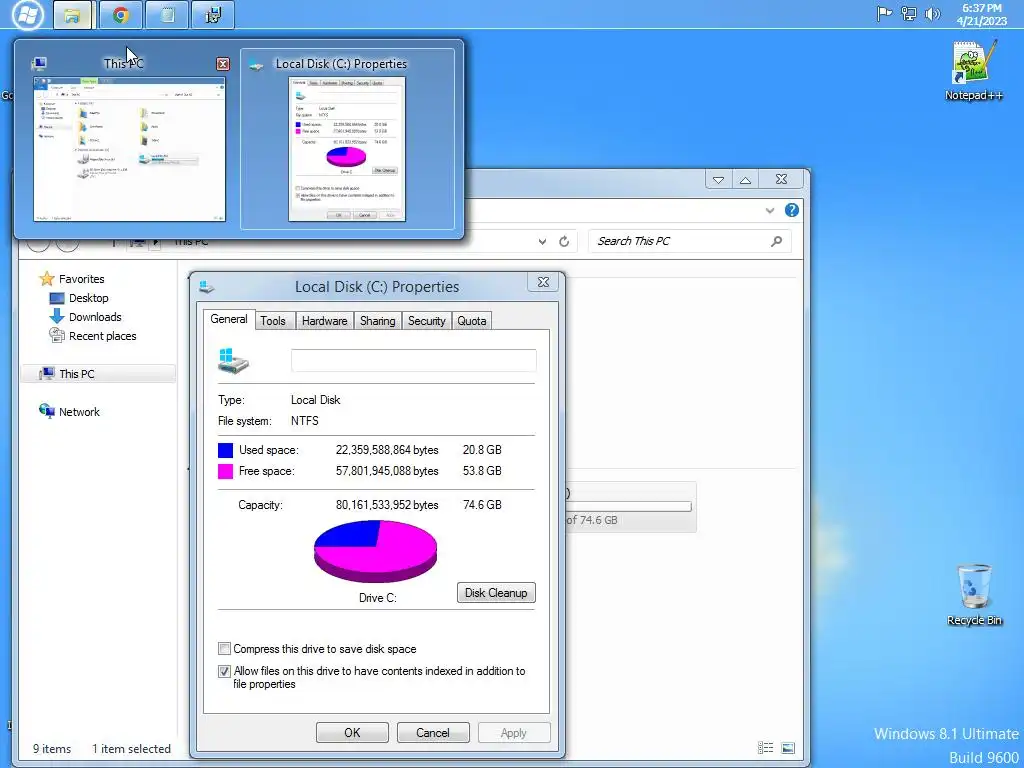The image size is (1024, 768).
Task: Click the '22,359,588,864 bytes' value
Action: (x=387, y=450)
